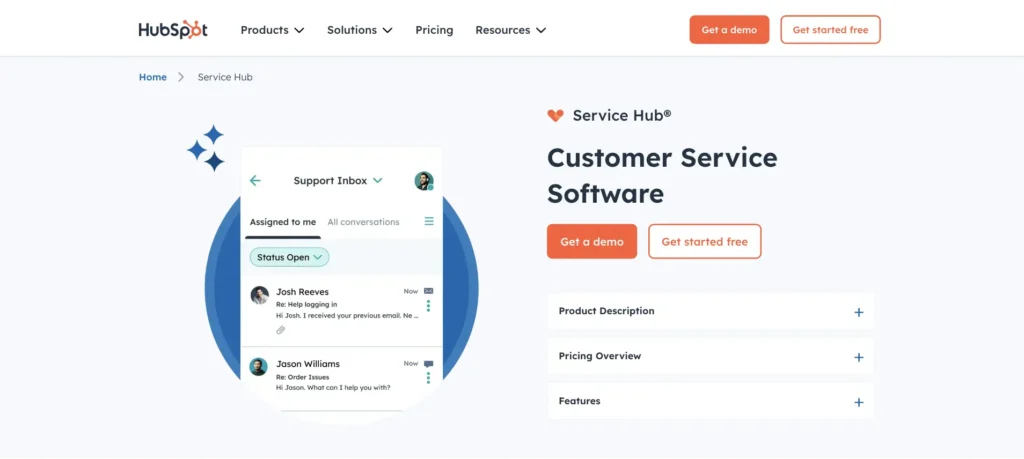Click Jason Williams avatar
1024x459 pixels.
[259, 367]
